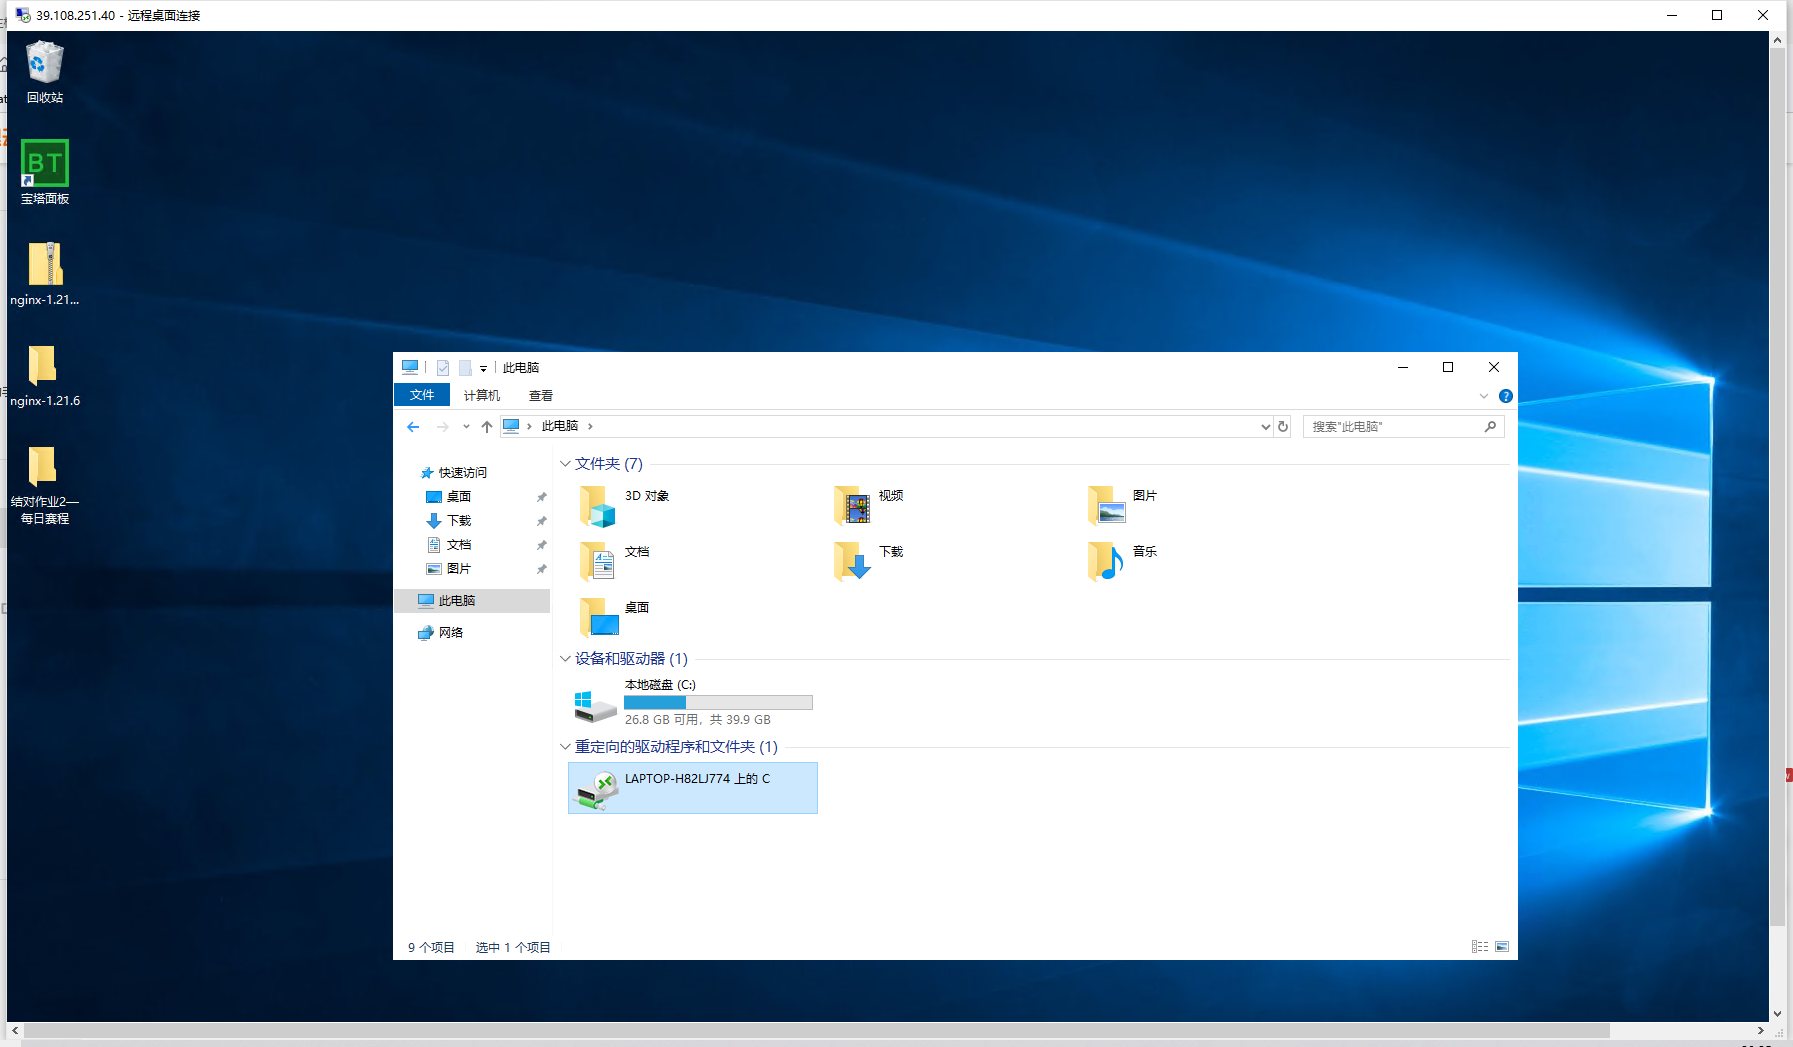Click the left scroll arrow of the remote session
The width and height of the screenshot is (1793, 1047).
(15, 1030)
